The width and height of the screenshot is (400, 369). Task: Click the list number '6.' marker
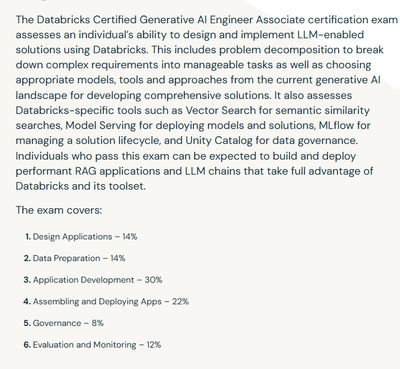click(27, 345)
